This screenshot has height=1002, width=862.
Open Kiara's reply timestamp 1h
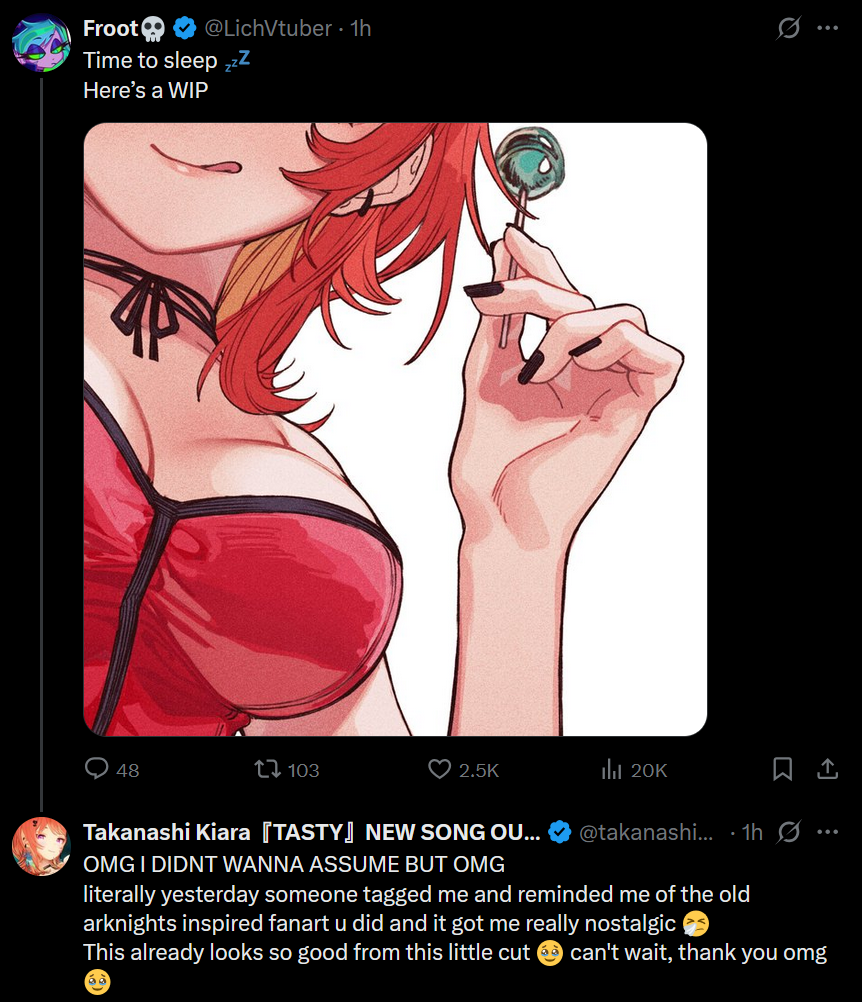(x=752, y=832)
